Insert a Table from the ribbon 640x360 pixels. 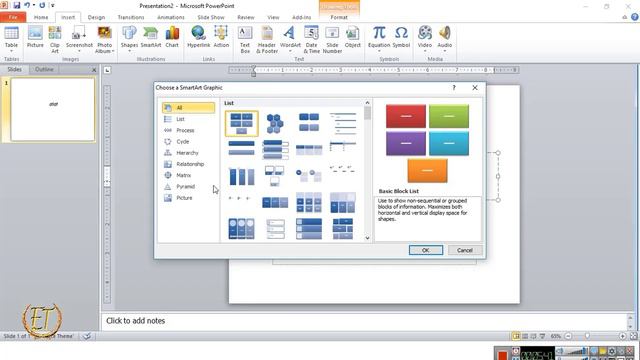pos(11,39)
